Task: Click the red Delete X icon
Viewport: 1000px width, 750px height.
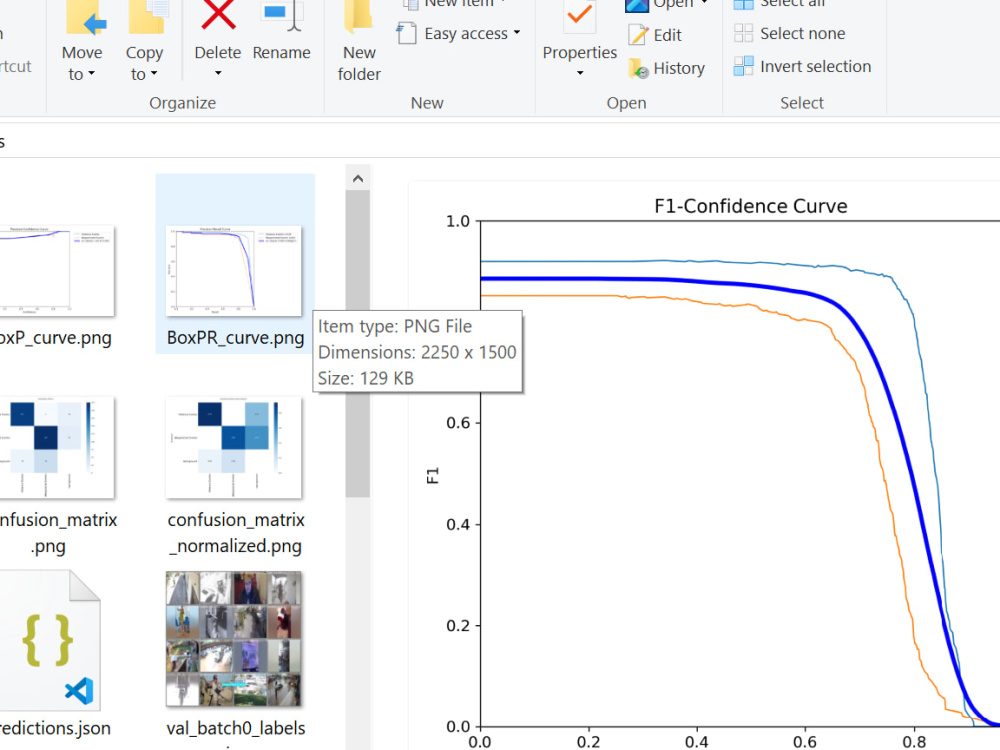Action: click(x=218, y=15)
